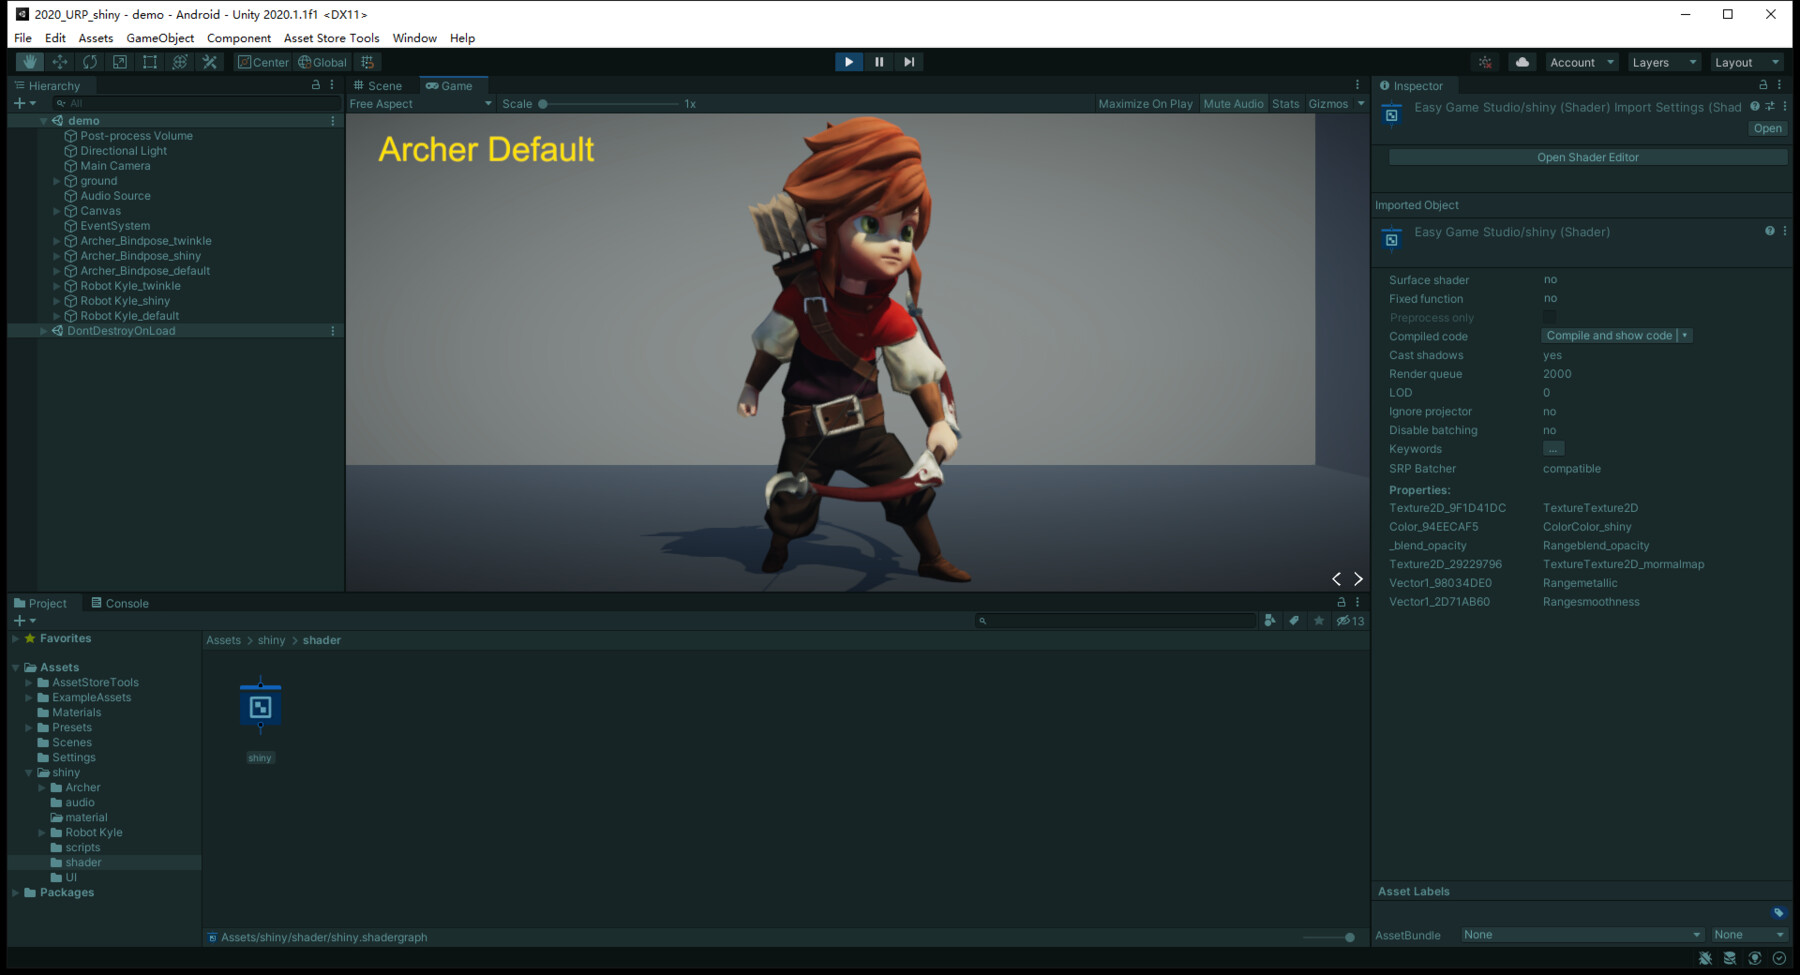
Task: Select the Rotate tool
Action: click(x=90, y=61)
